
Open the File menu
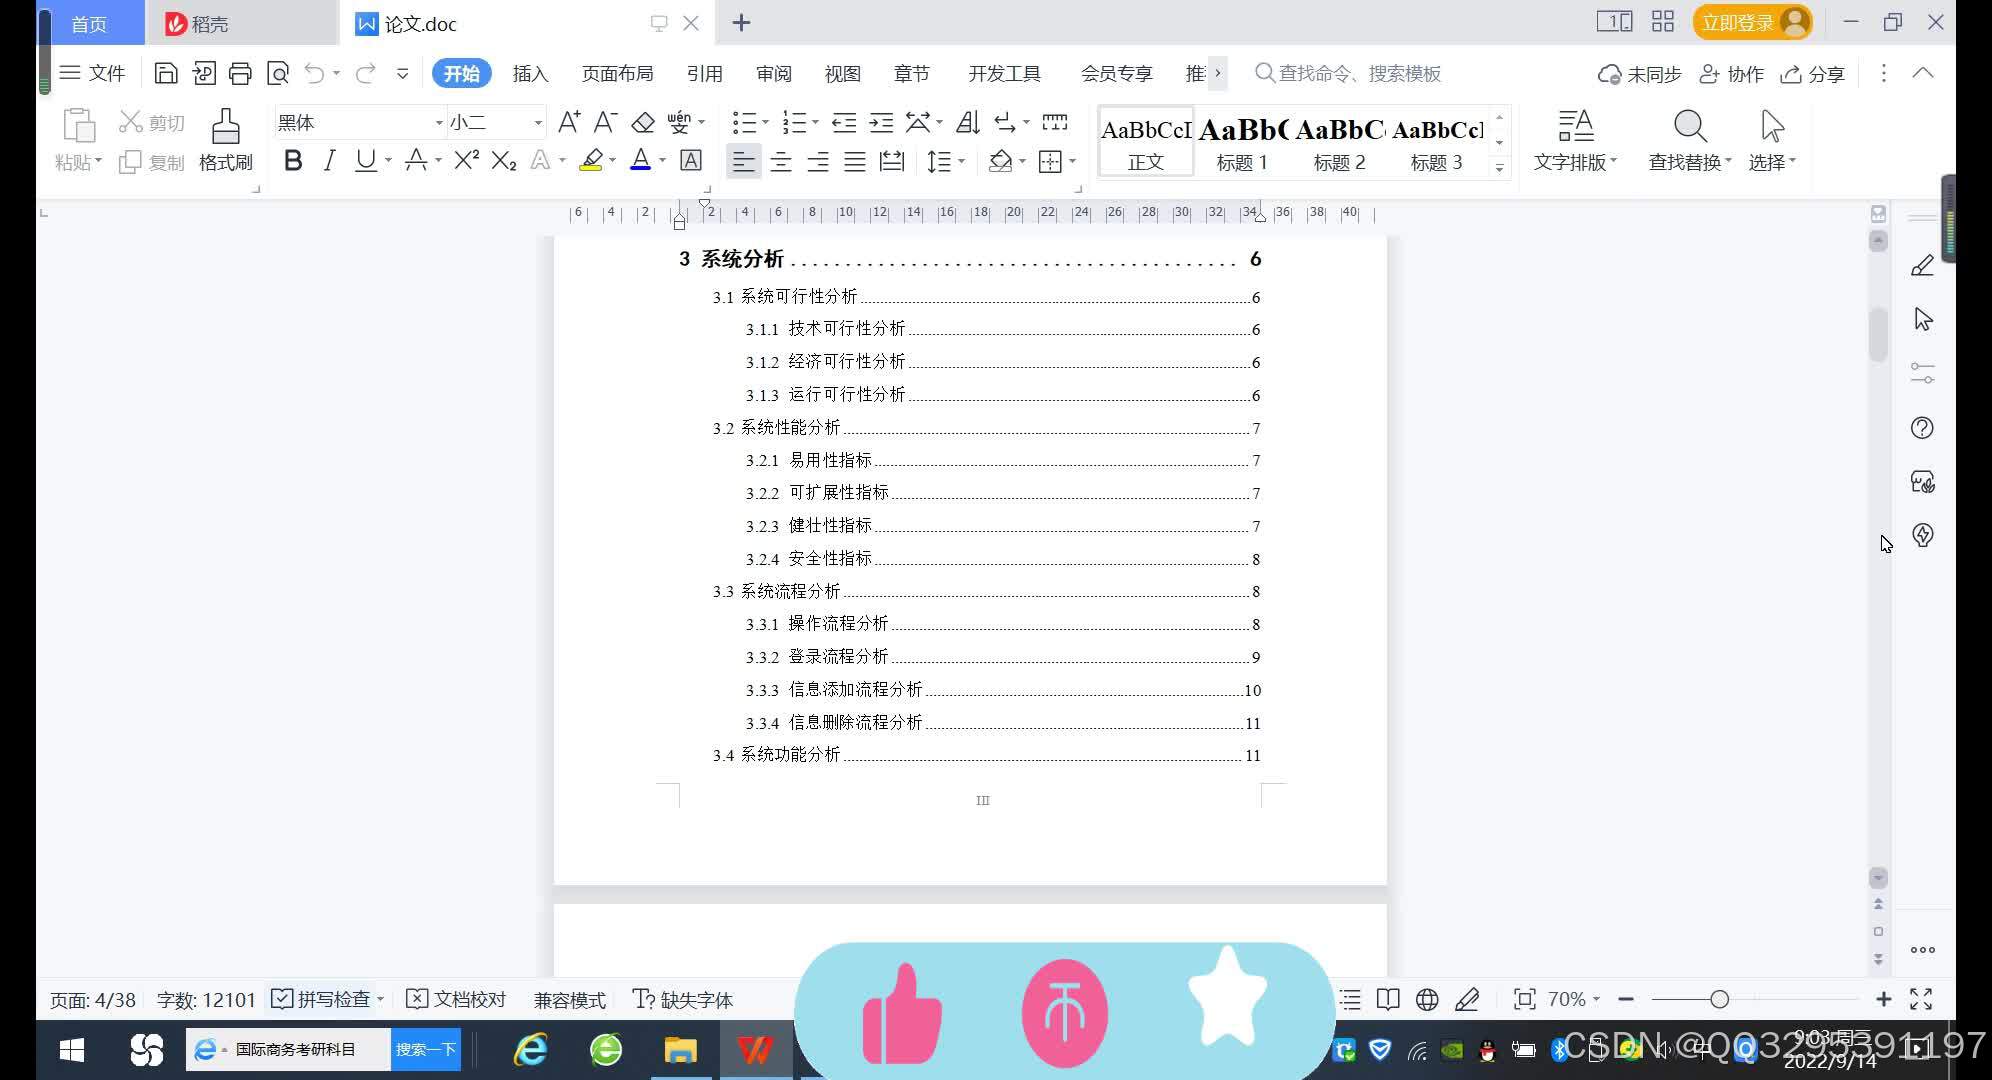tap(92, 73)
